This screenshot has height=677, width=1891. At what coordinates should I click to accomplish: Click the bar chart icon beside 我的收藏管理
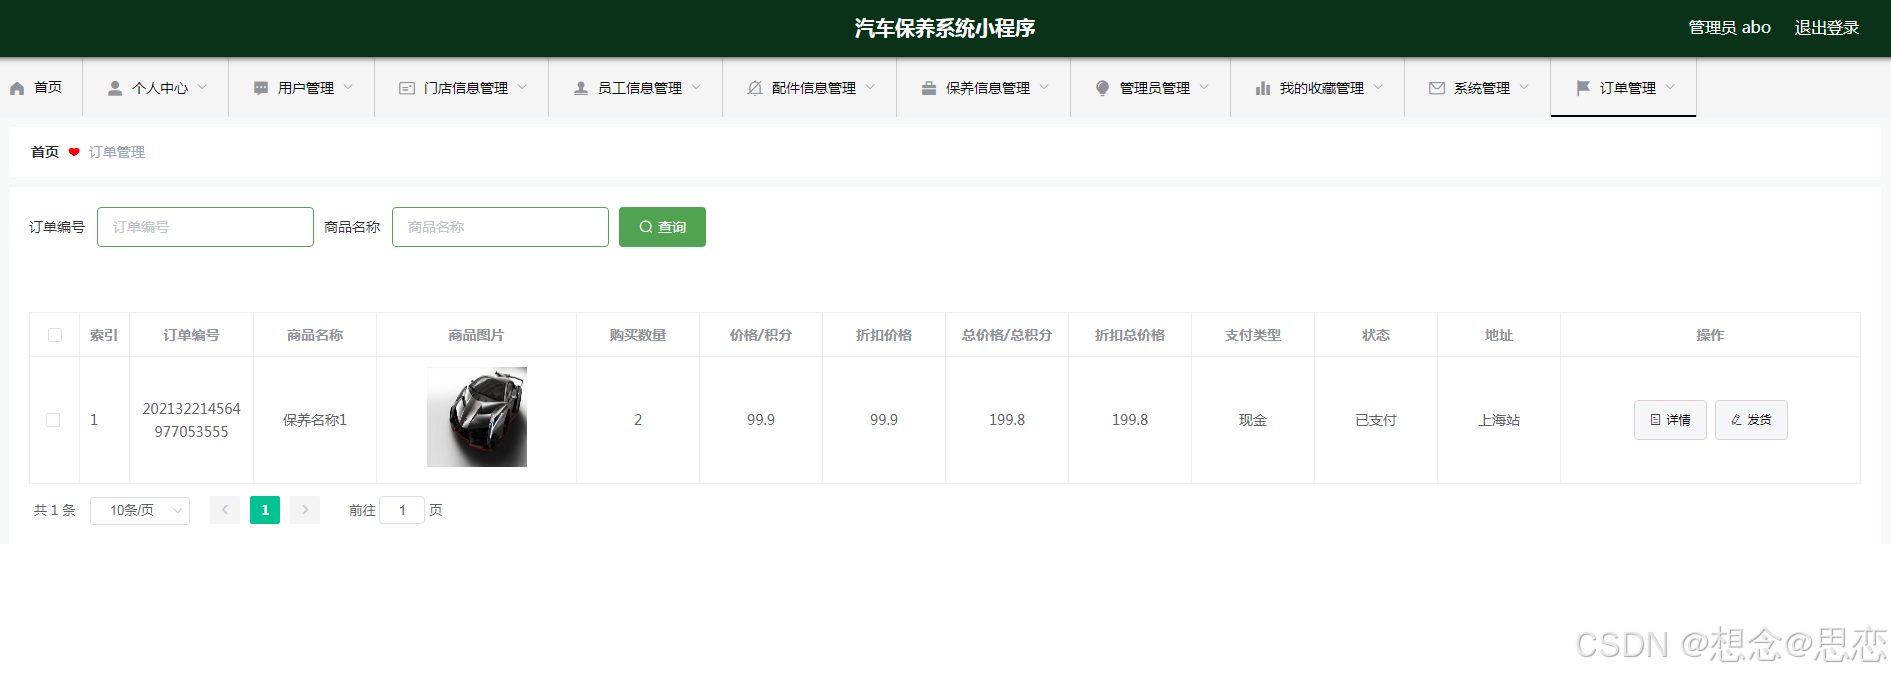(x=1263, y=88)
